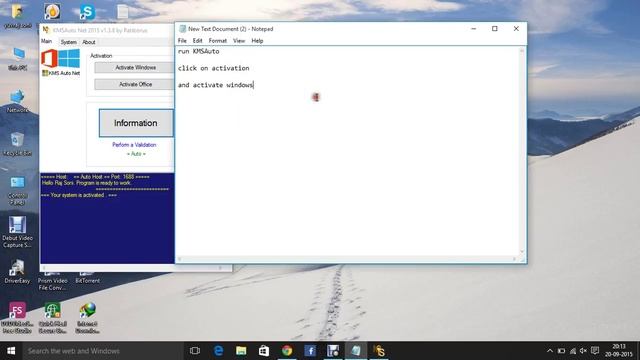Click the Notepad title bar icon
Image resolution: width=640 pixels, height=360 pixels.
182,29
